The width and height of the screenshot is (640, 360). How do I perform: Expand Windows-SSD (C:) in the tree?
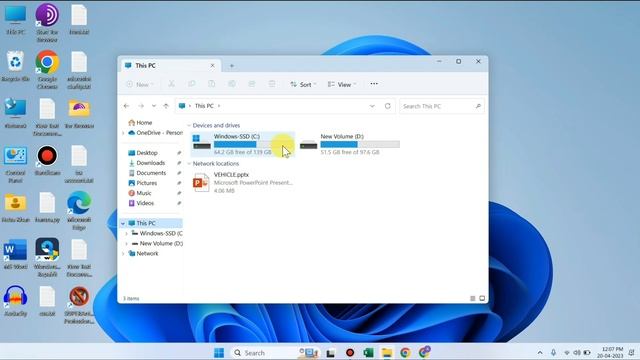click(x=127, y=233)
